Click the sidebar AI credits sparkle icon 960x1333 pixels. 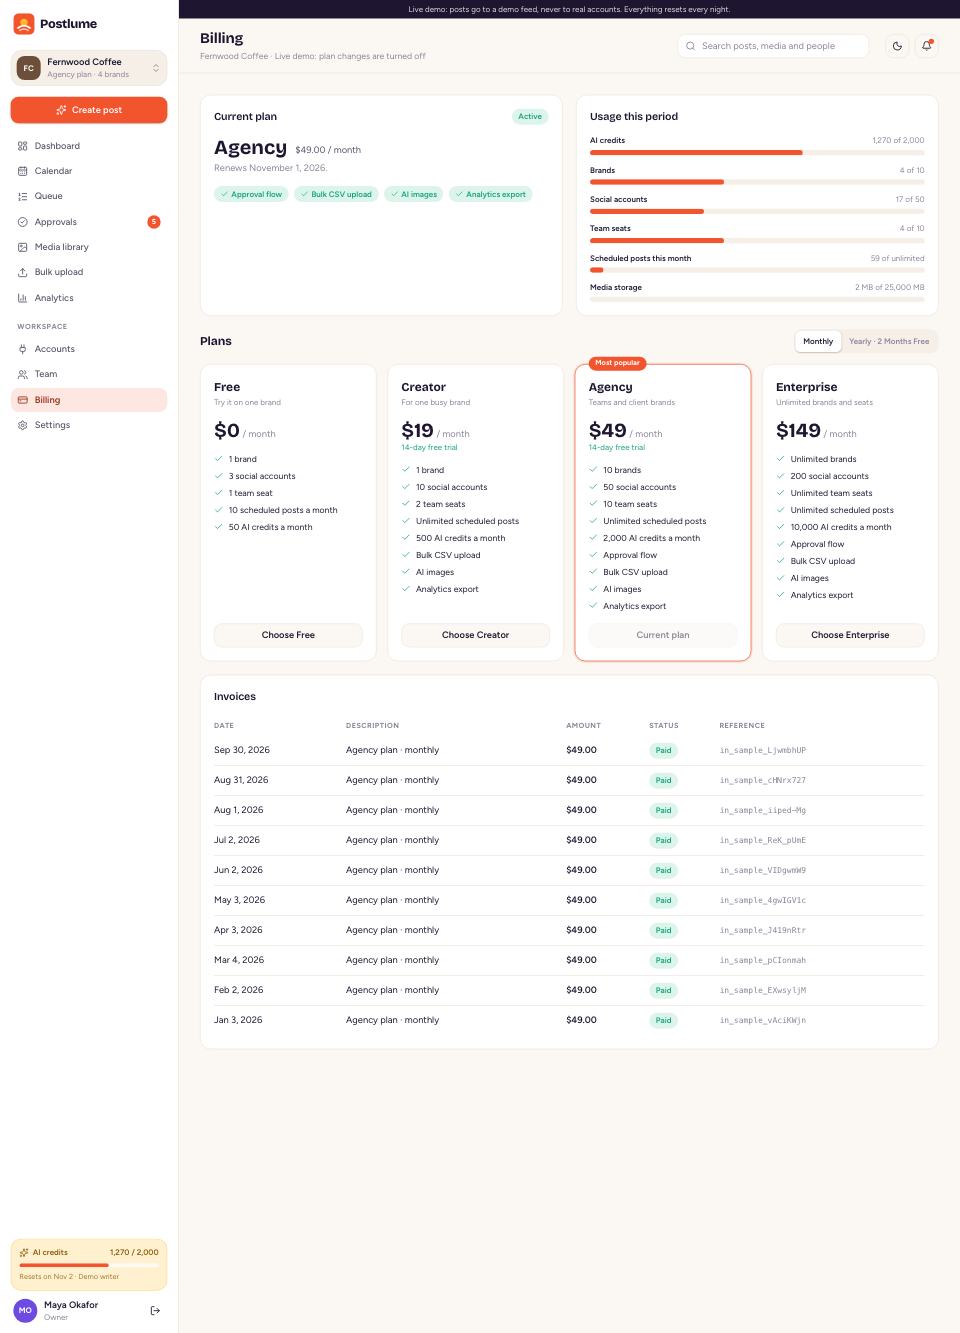[x=24, y=1252]
